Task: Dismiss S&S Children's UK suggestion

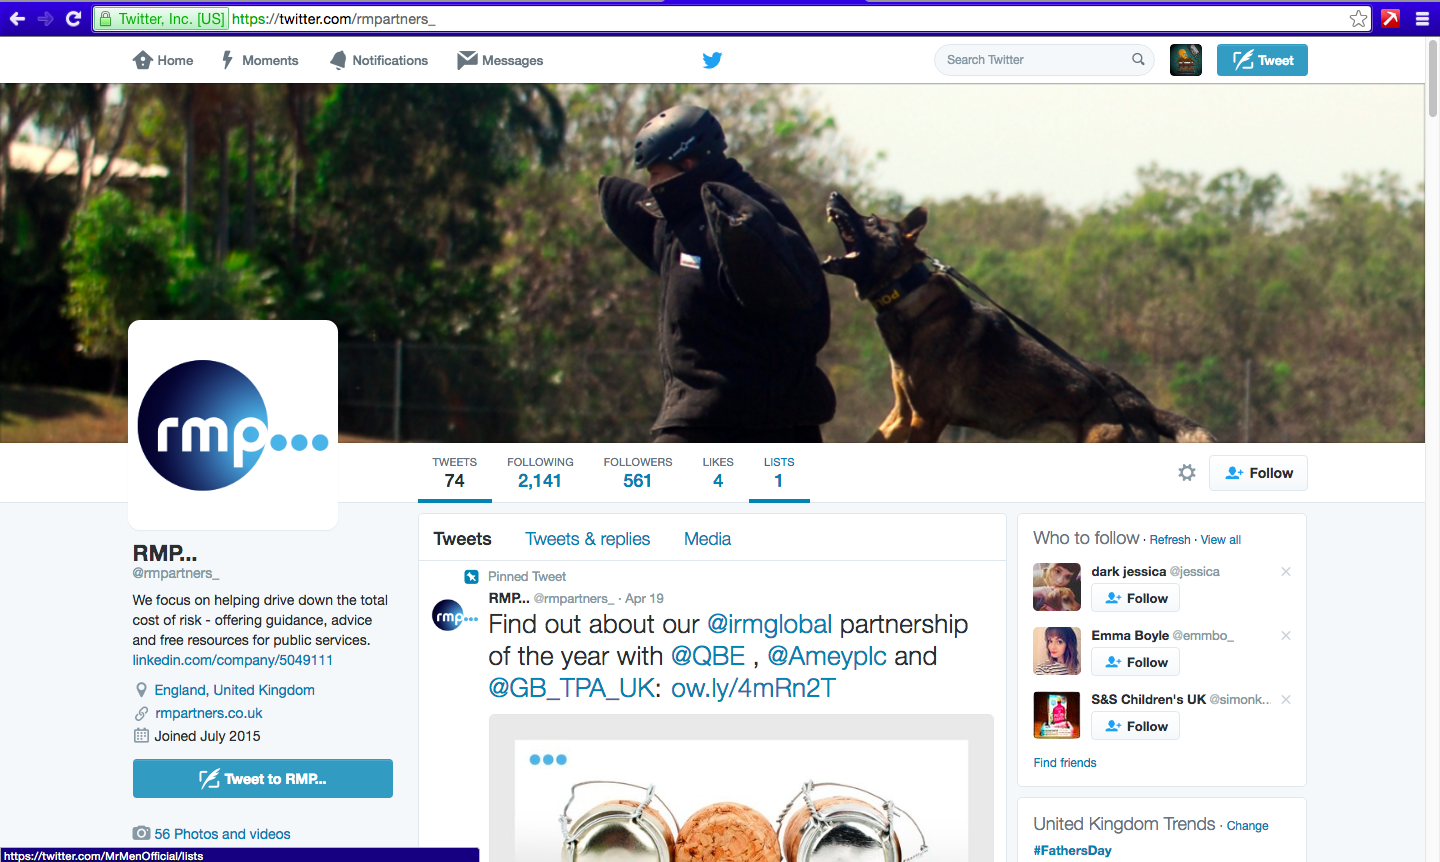Action: (1286, 700)
